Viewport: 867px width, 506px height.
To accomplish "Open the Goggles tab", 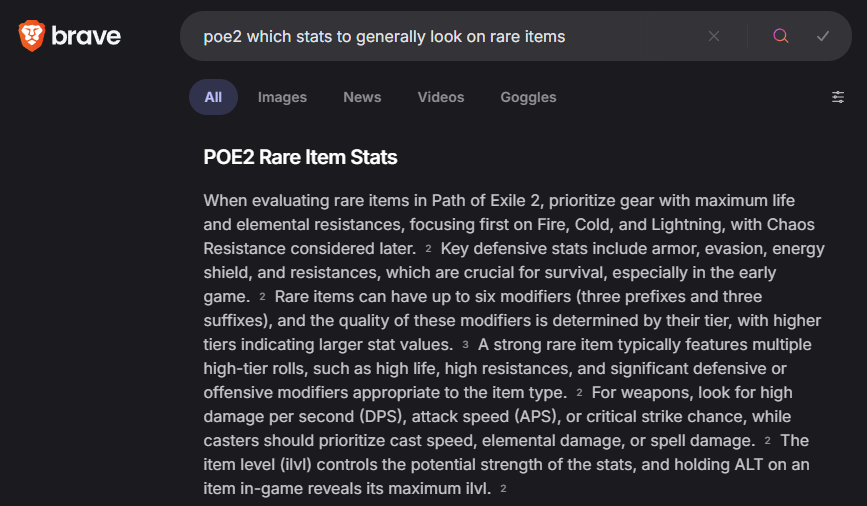I will (528, 97).
